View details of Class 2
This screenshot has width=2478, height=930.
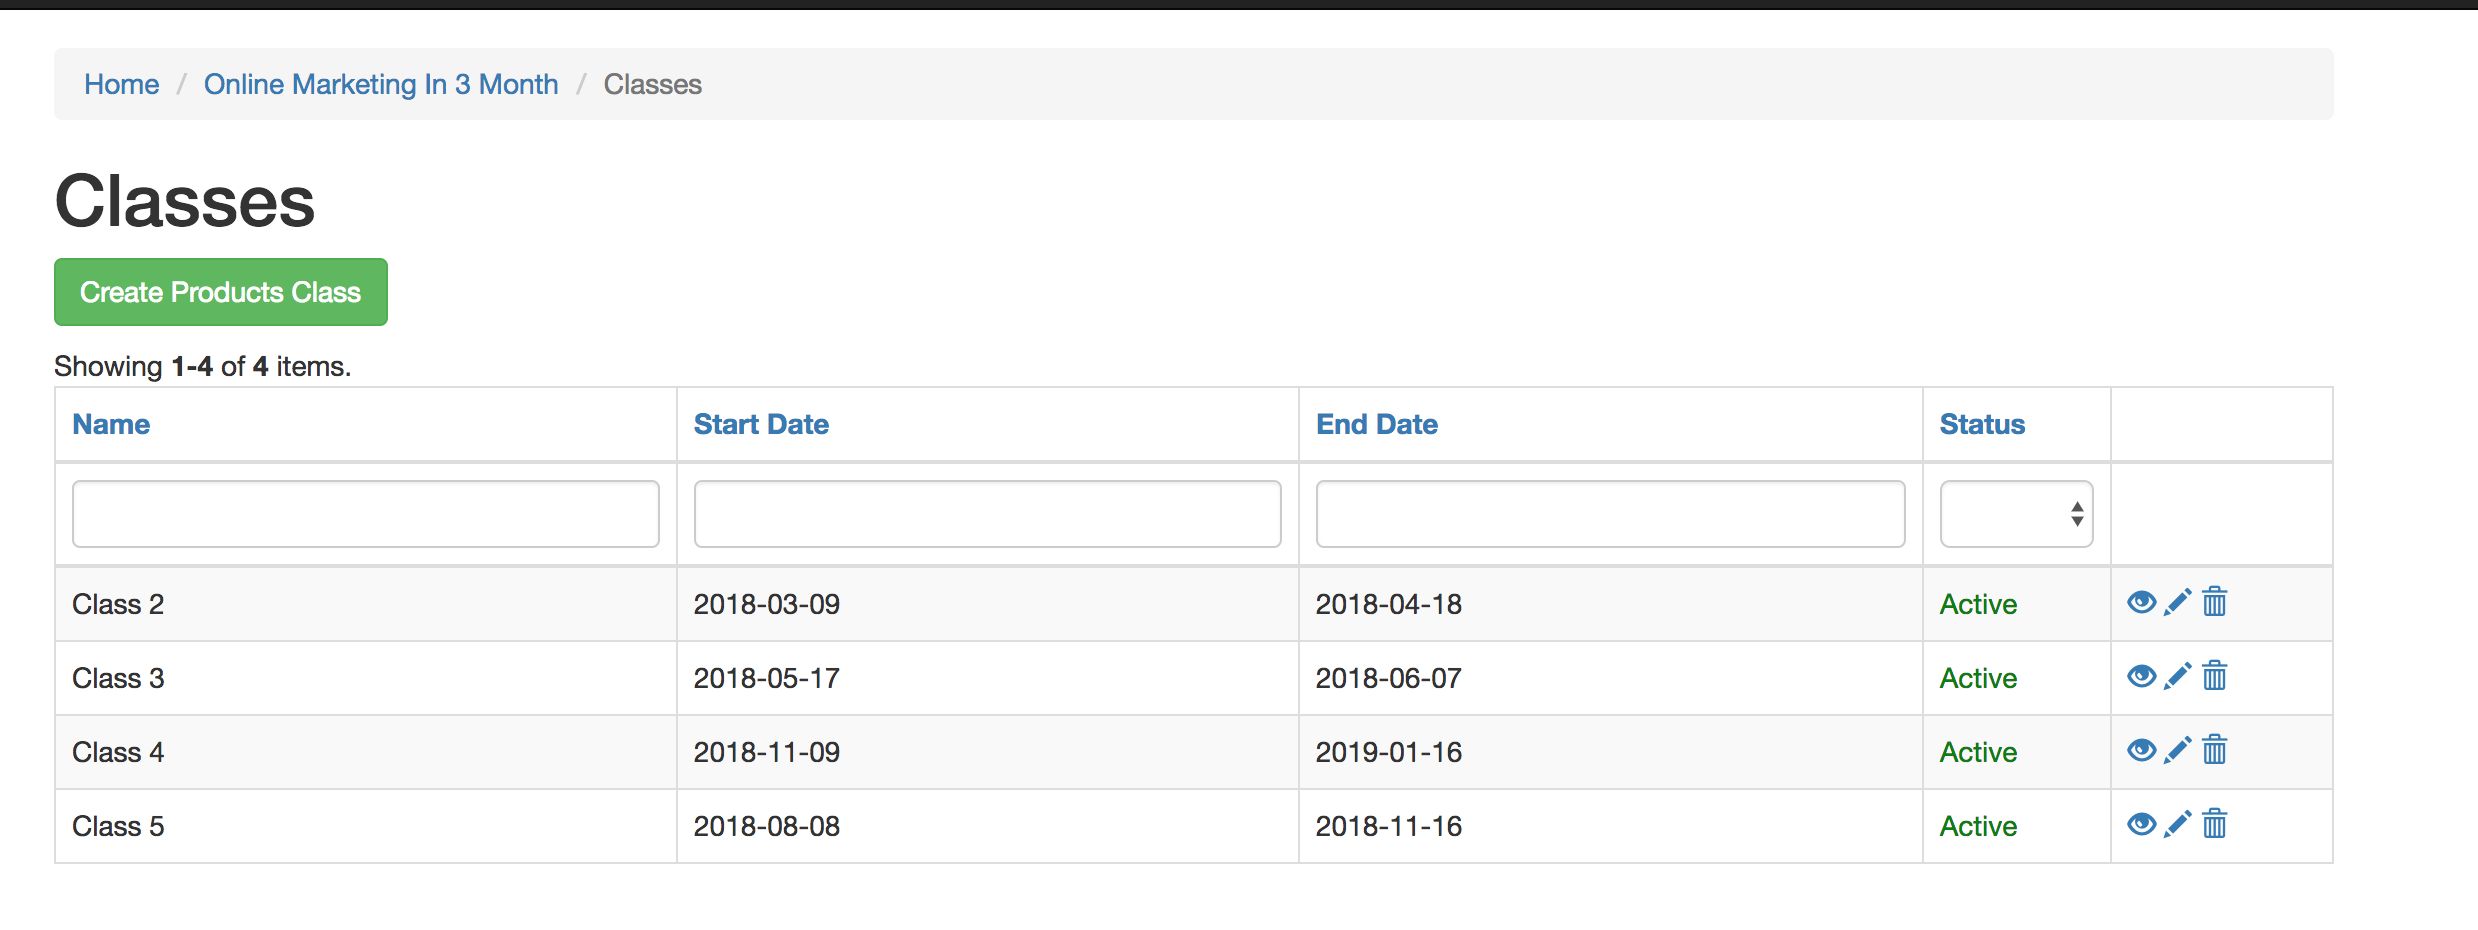[2141, 602]
